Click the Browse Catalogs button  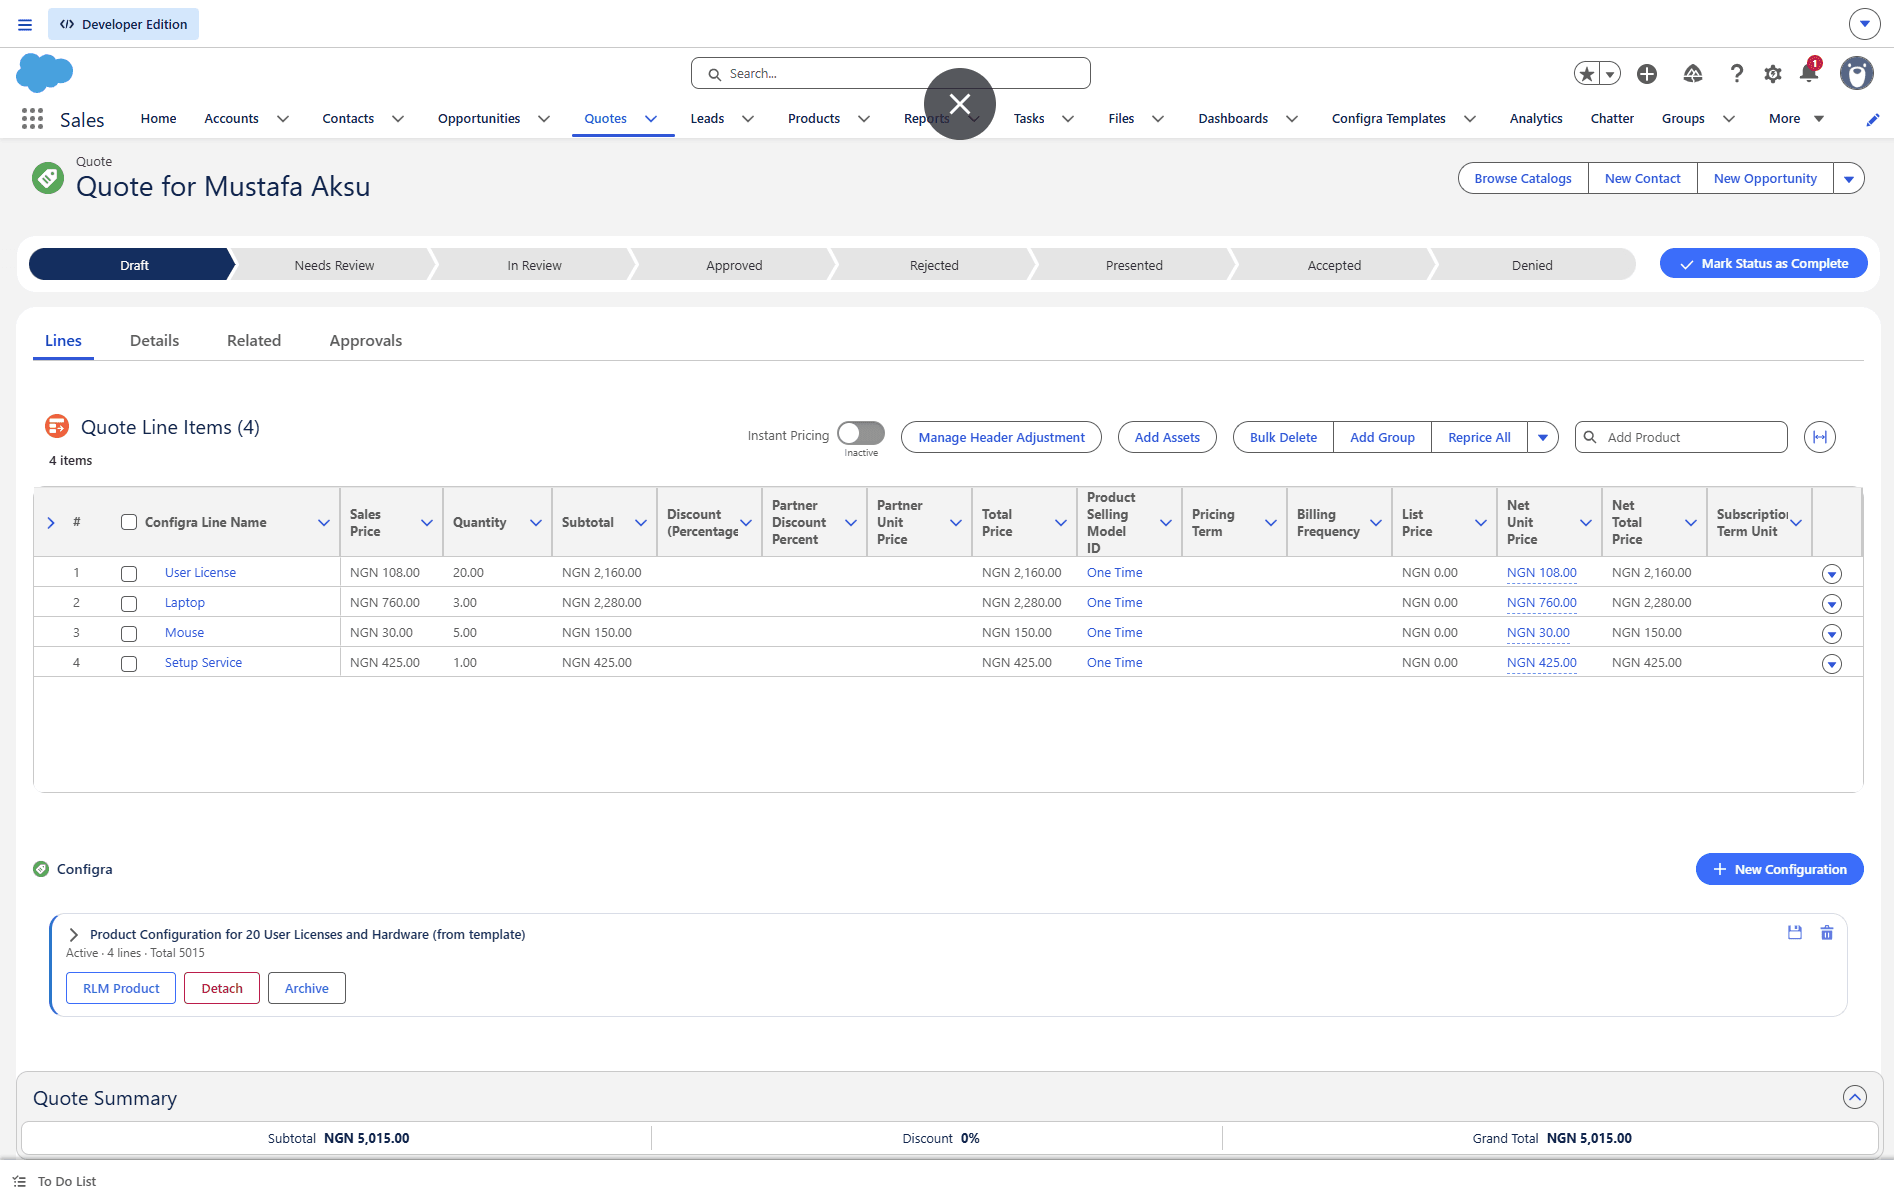point(1523,179)
